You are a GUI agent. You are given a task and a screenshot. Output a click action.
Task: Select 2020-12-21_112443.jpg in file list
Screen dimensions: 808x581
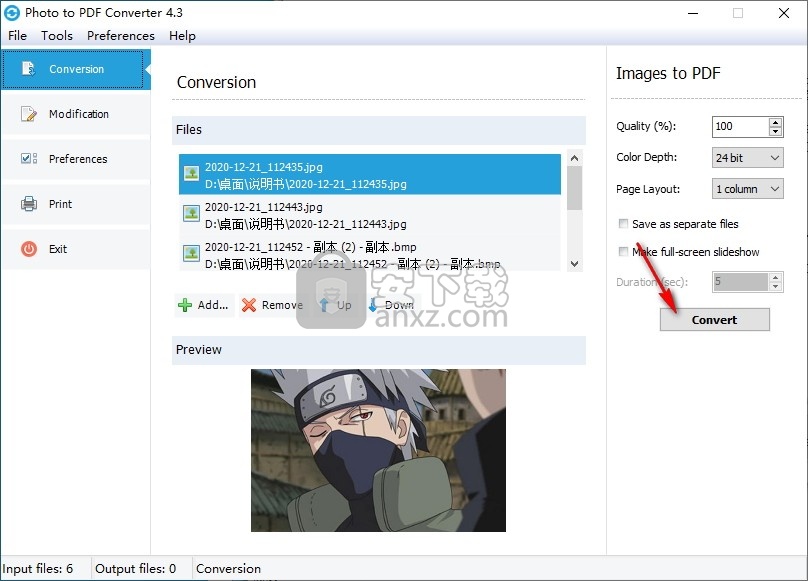coord(370,214)
